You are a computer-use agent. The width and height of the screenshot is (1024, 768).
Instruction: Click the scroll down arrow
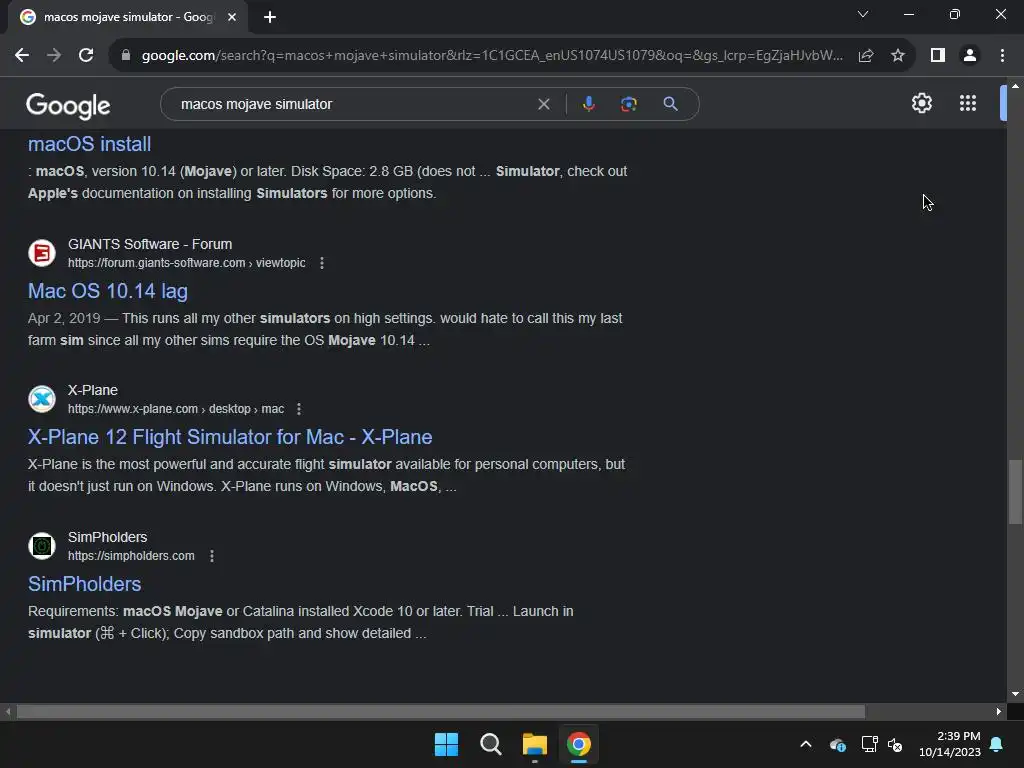pos(1015,694)
